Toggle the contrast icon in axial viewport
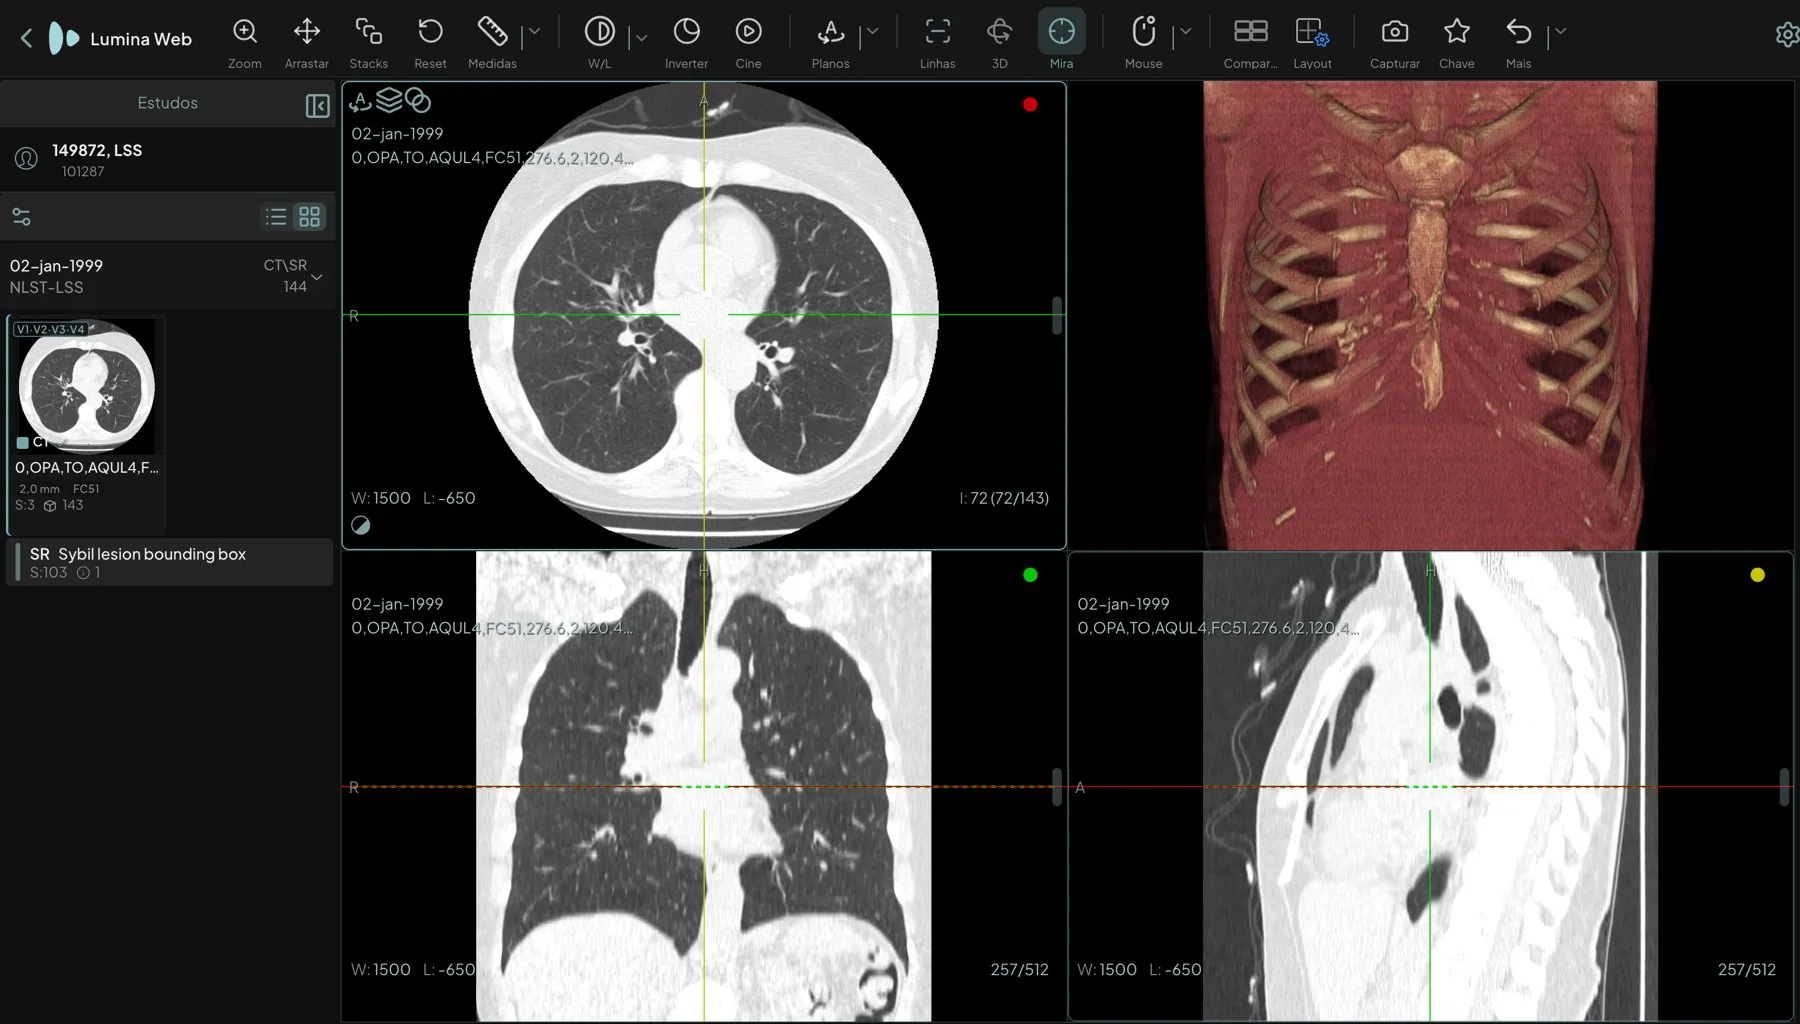Viewport: 1800px width, 1024px height. [x=361, y=526]
